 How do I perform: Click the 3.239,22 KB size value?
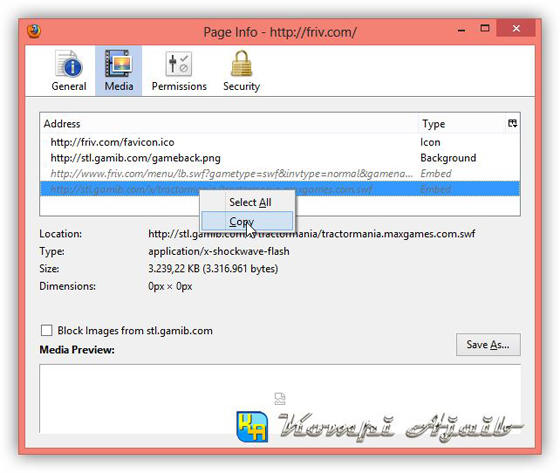click(x=213, y=269)
